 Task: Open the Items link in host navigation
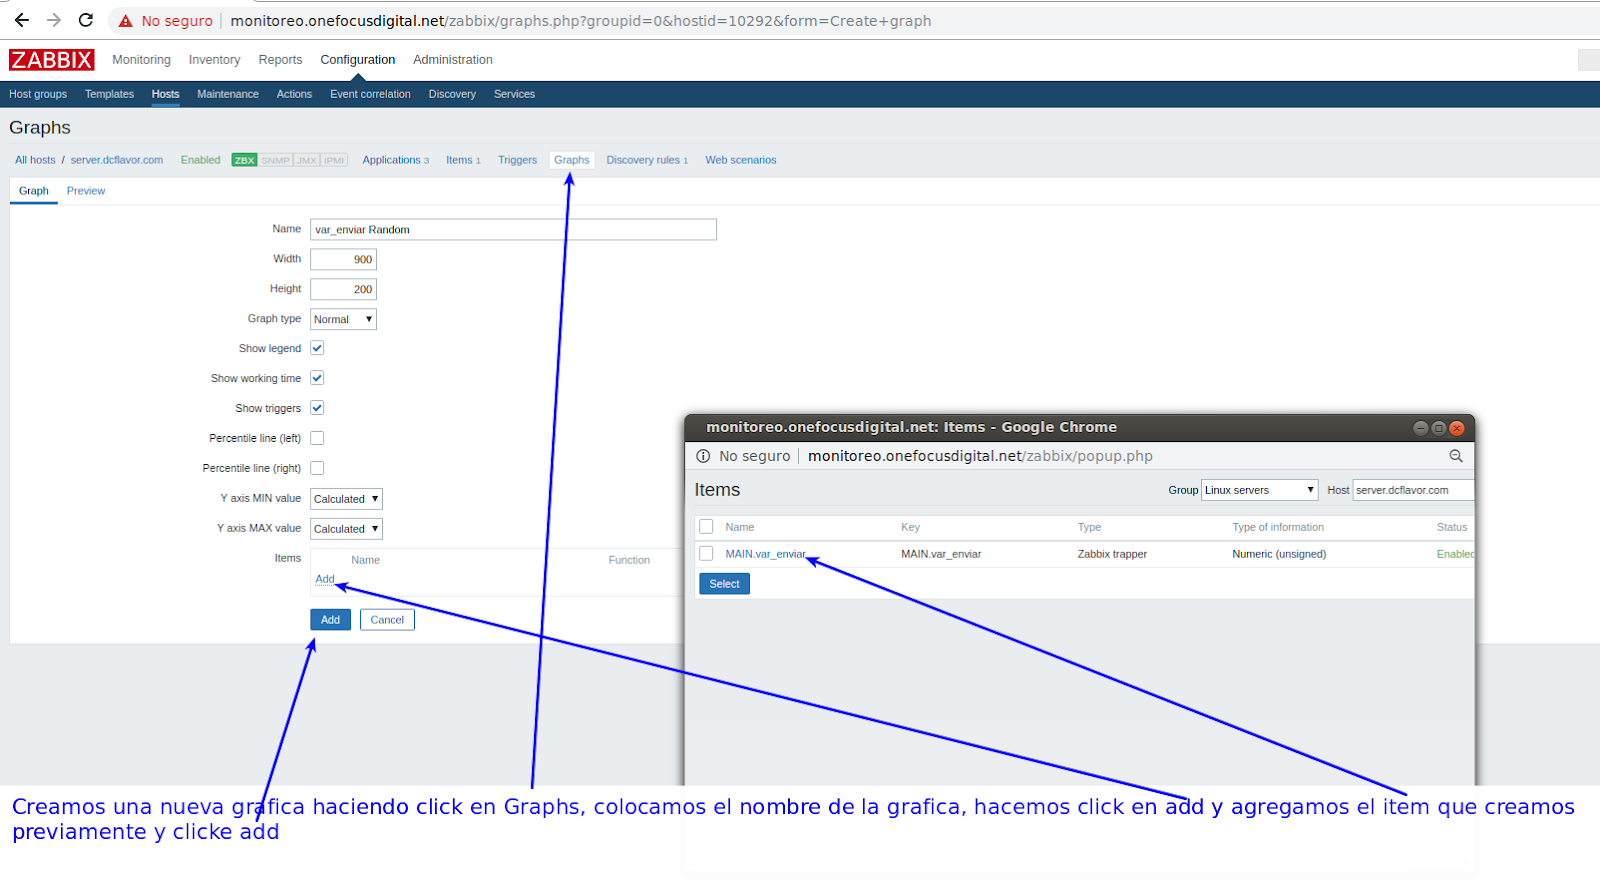tap(459, 160)
